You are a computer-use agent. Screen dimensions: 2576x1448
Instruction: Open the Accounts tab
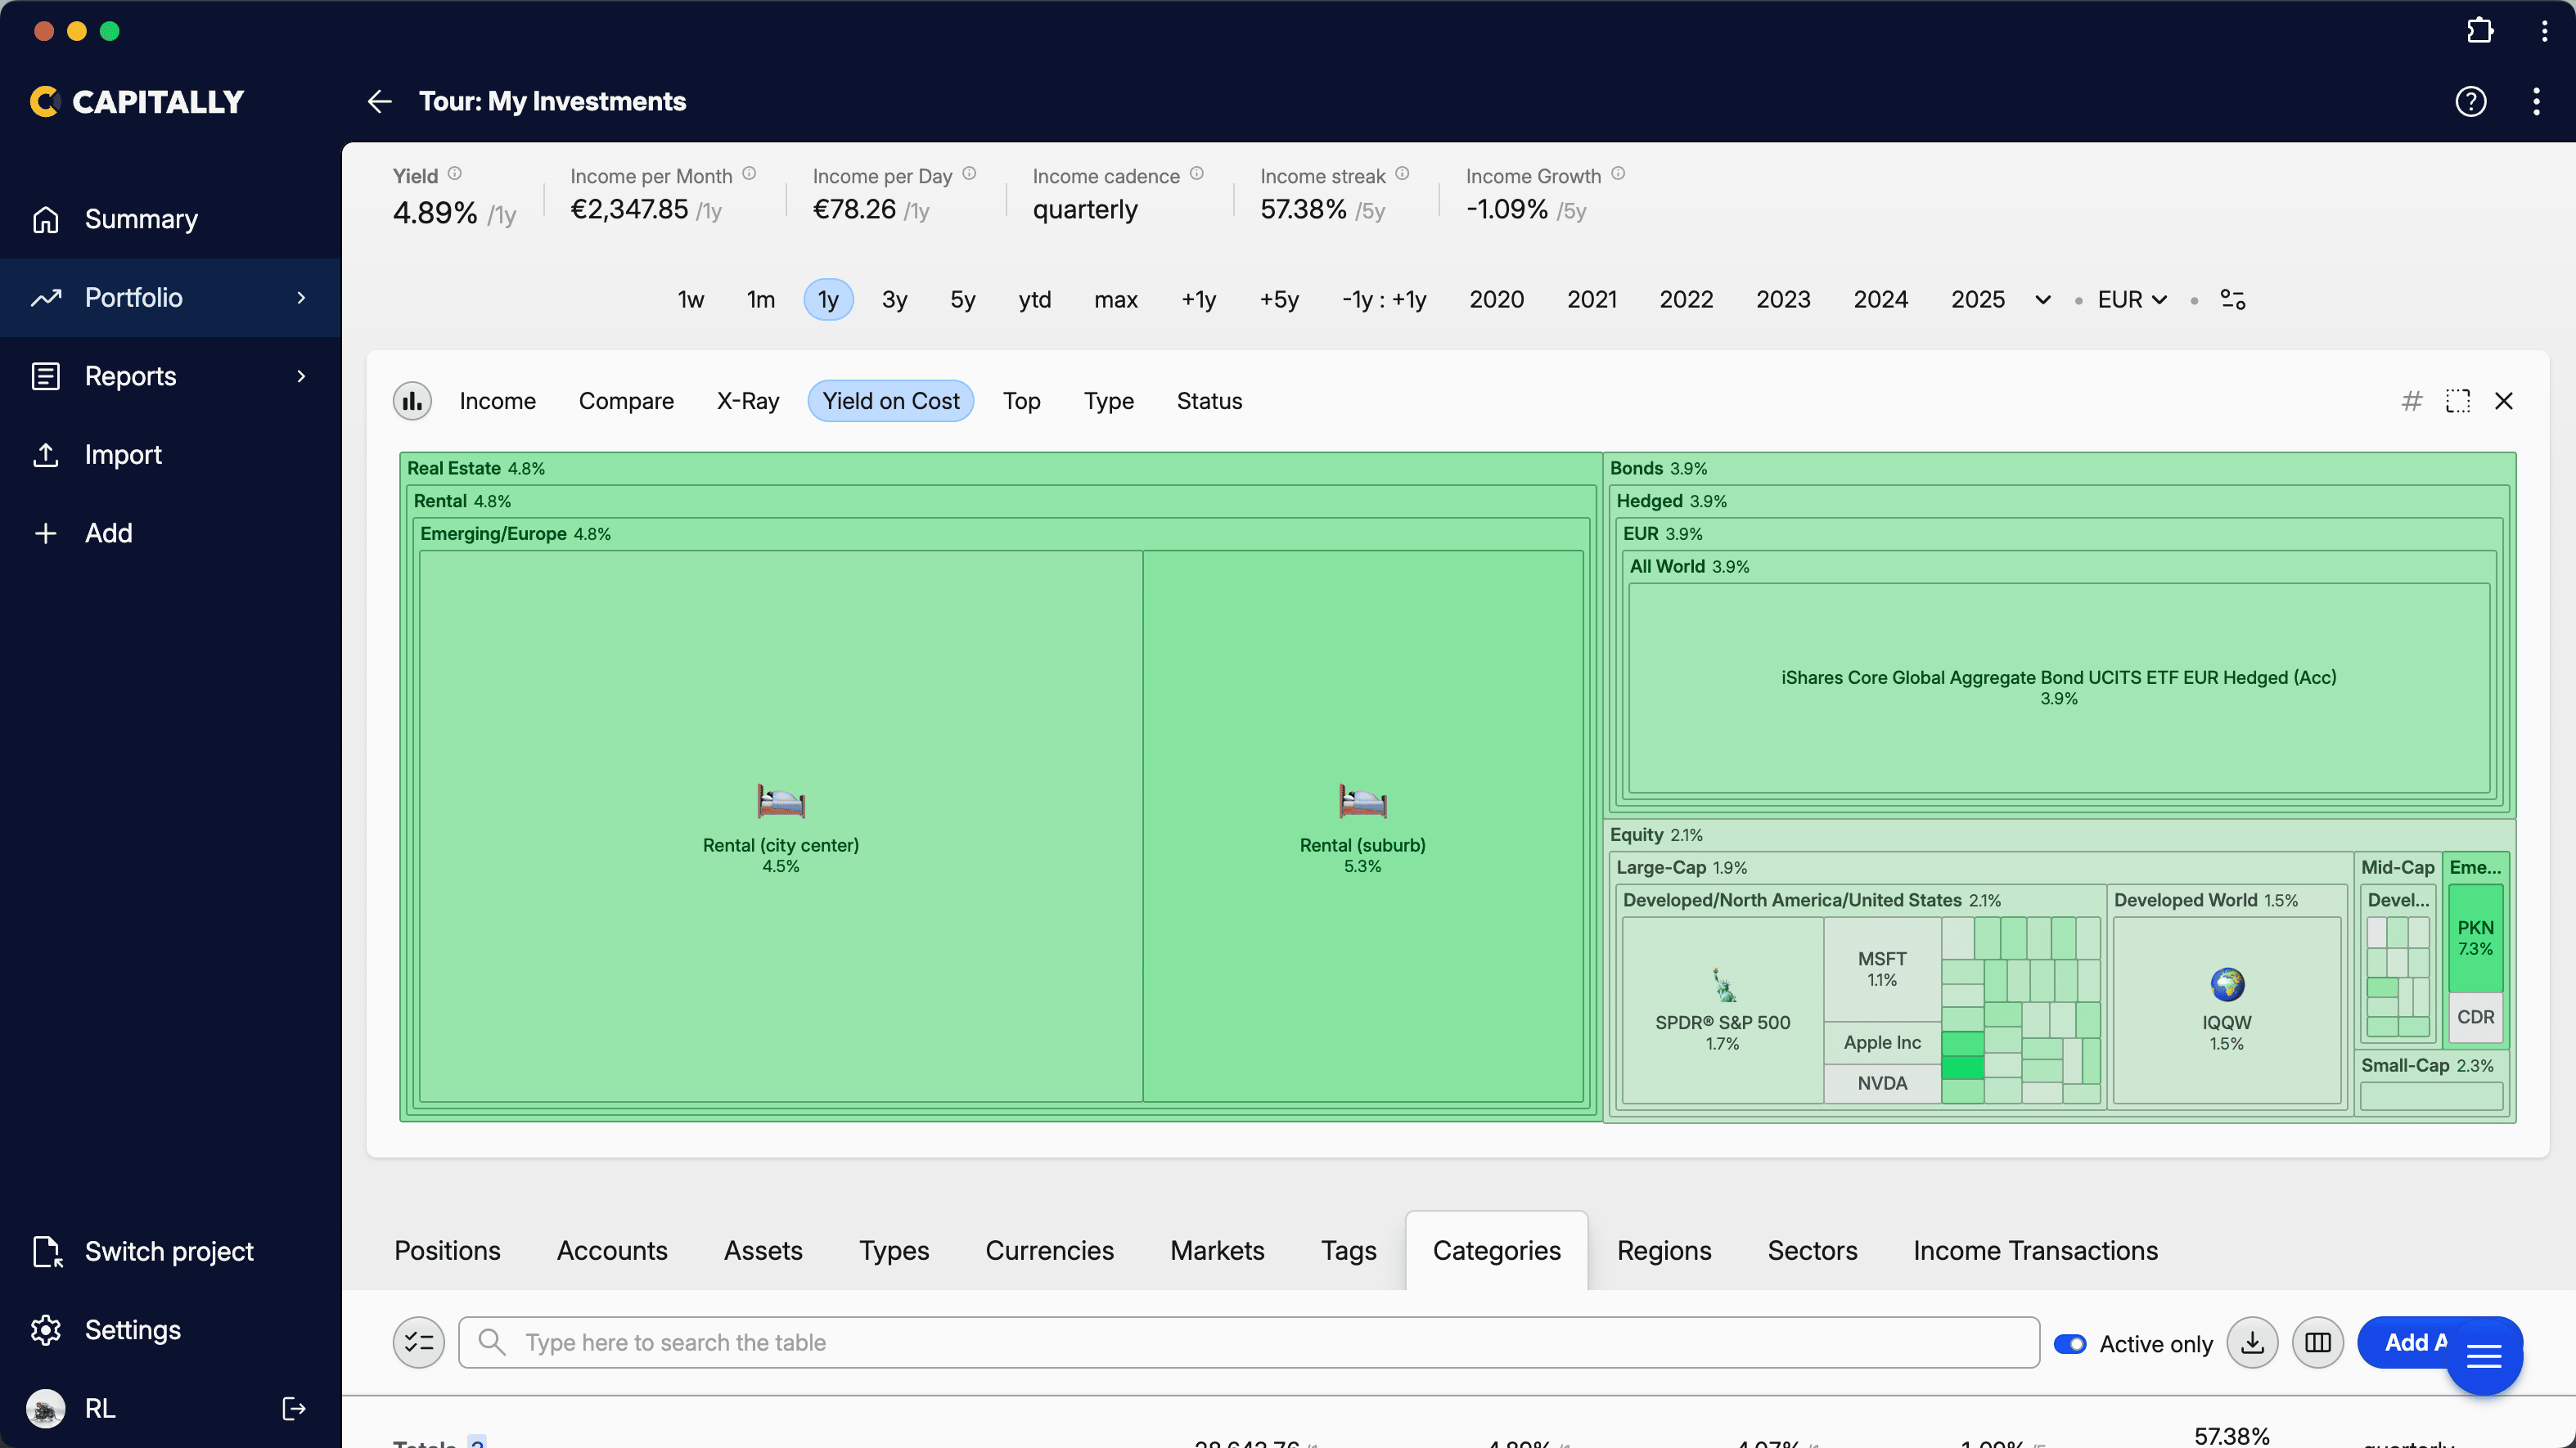pyautogui.click(x=612, y=1251)
